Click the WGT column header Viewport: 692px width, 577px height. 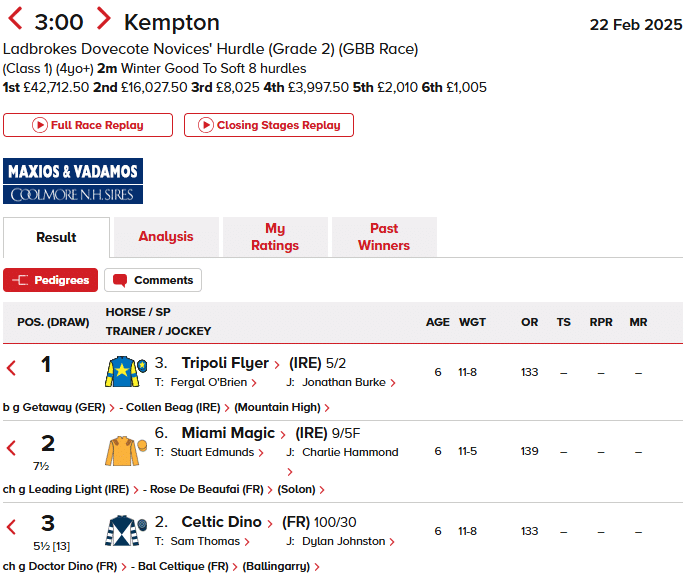[472, 322]
